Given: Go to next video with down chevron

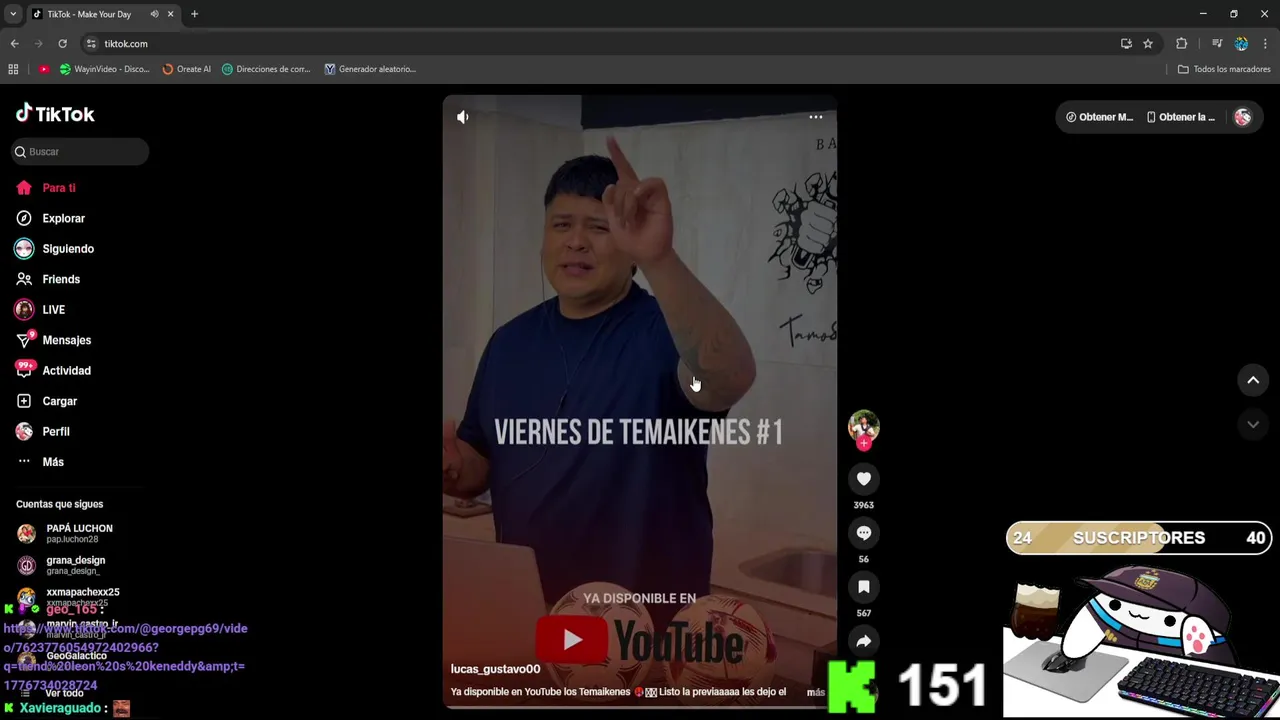Looking at the screenshot, I should 1253,425.
